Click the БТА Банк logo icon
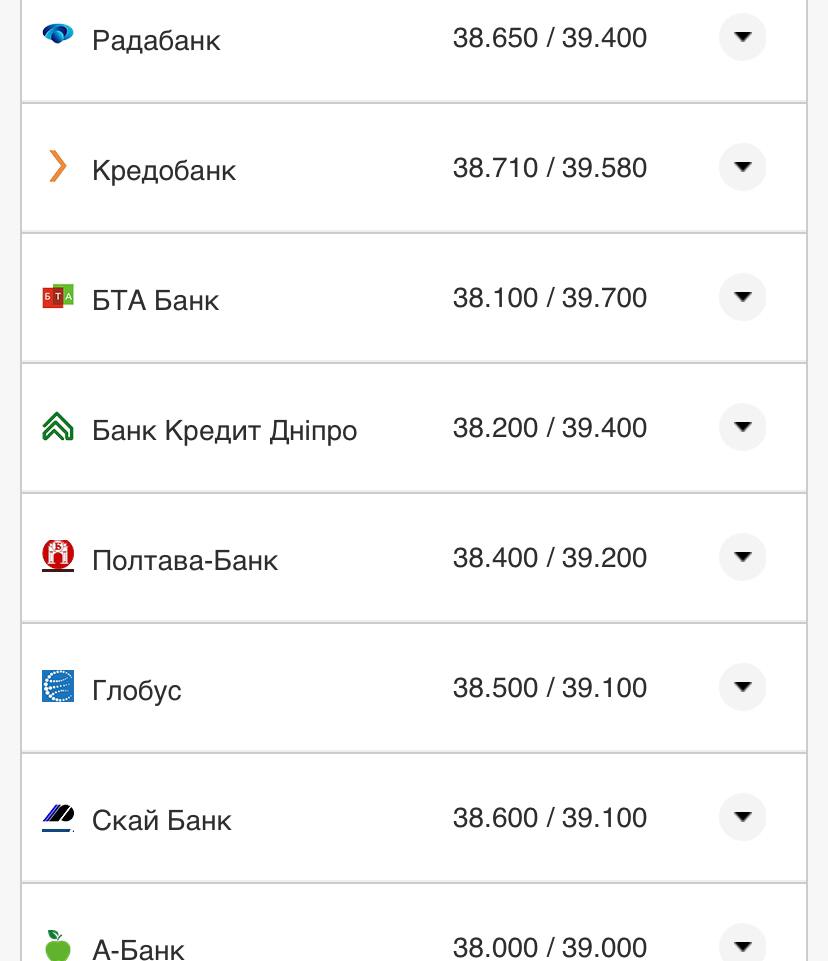 click(58, 296)
